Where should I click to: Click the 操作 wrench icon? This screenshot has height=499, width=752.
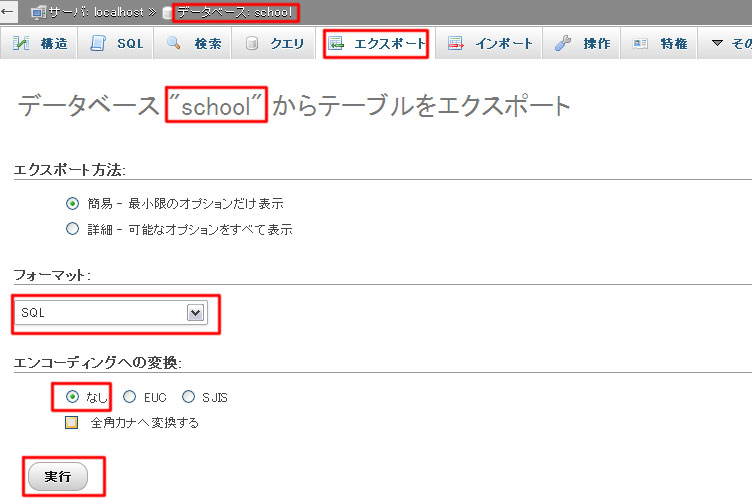[x=563, y=43]
